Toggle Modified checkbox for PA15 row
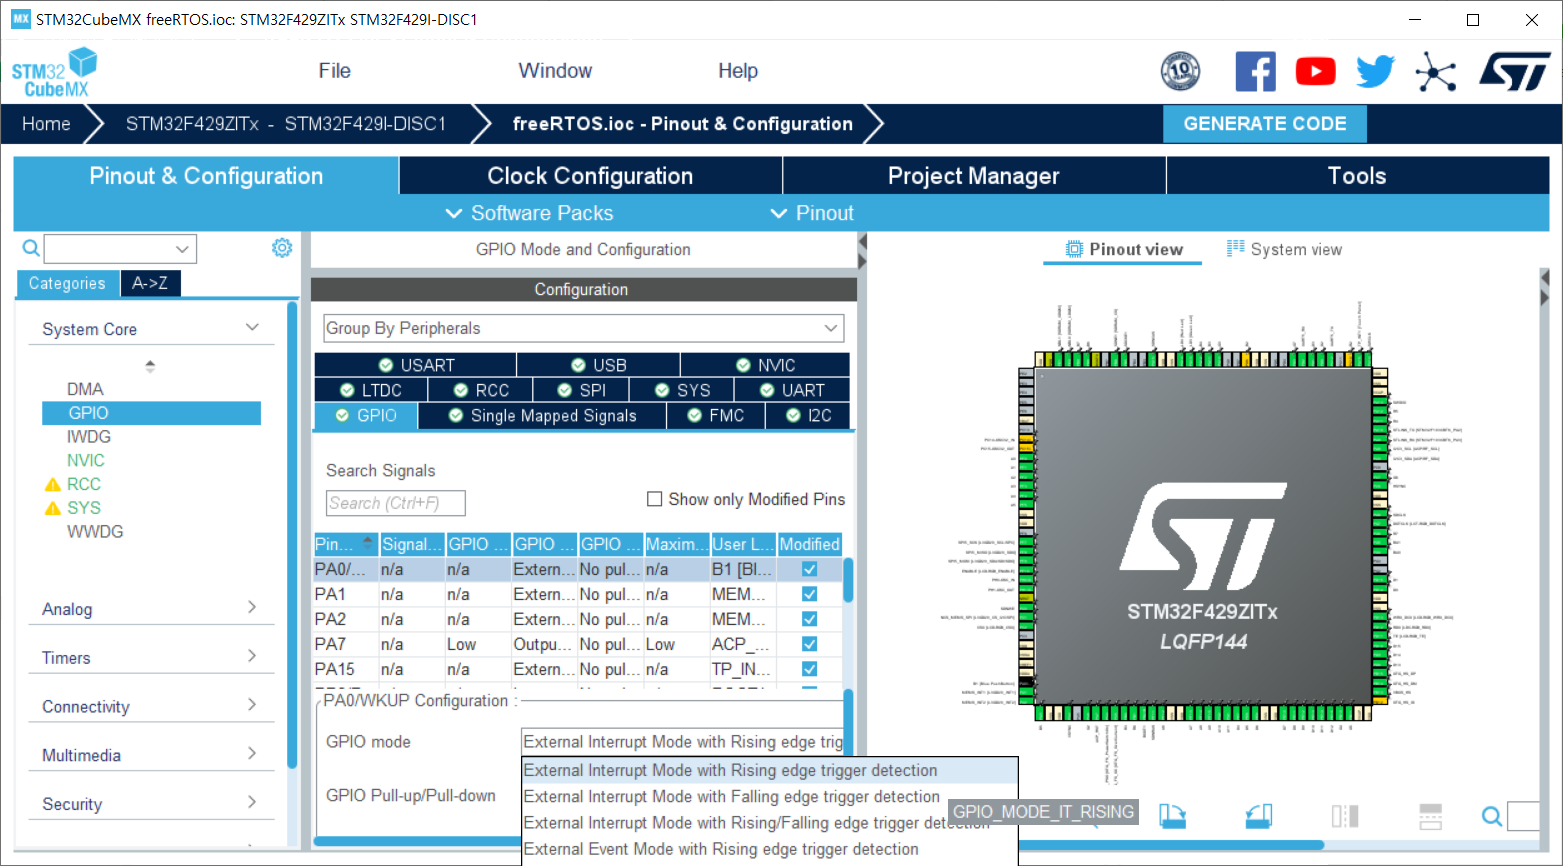The width and height of the screenshot is (1563, 866). [x=810, y=669]
